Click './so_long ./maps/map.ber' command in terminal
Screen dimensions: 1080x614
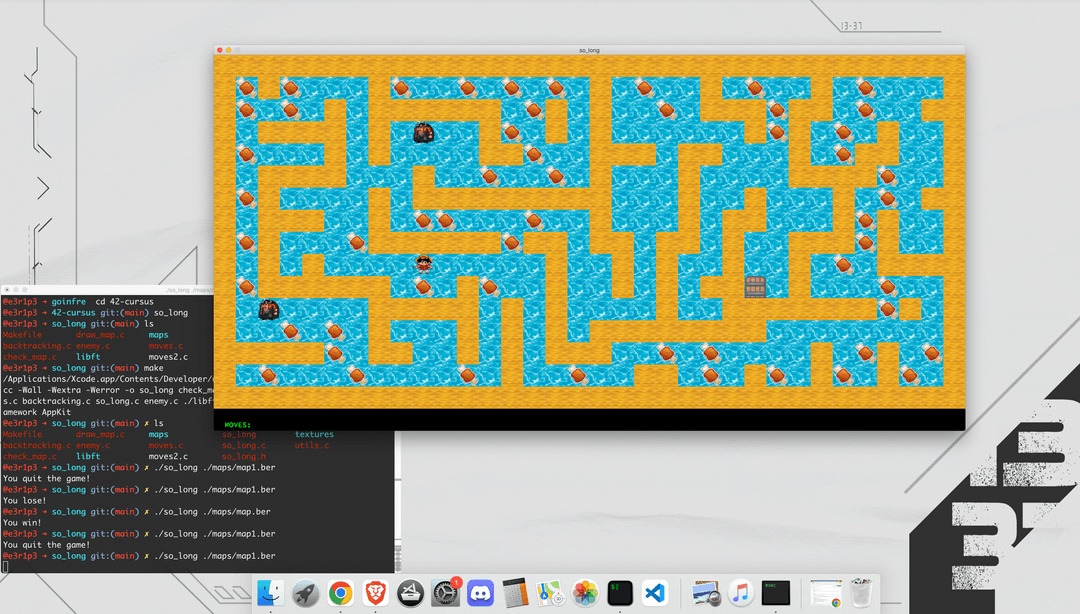pyautogui.click(x=212, y=511)
